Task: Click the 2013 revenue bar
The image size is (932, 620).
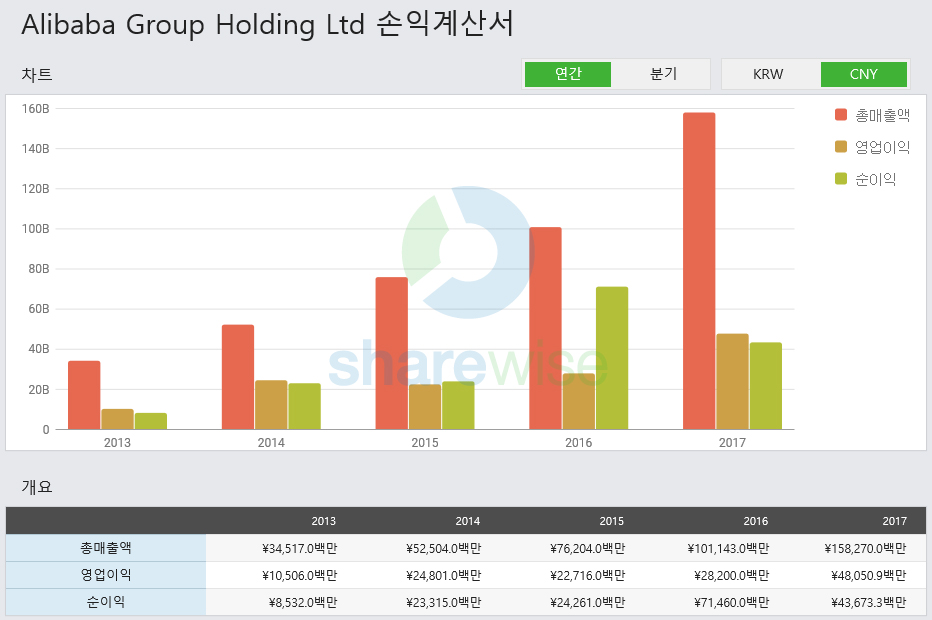Action: point(84,395)
